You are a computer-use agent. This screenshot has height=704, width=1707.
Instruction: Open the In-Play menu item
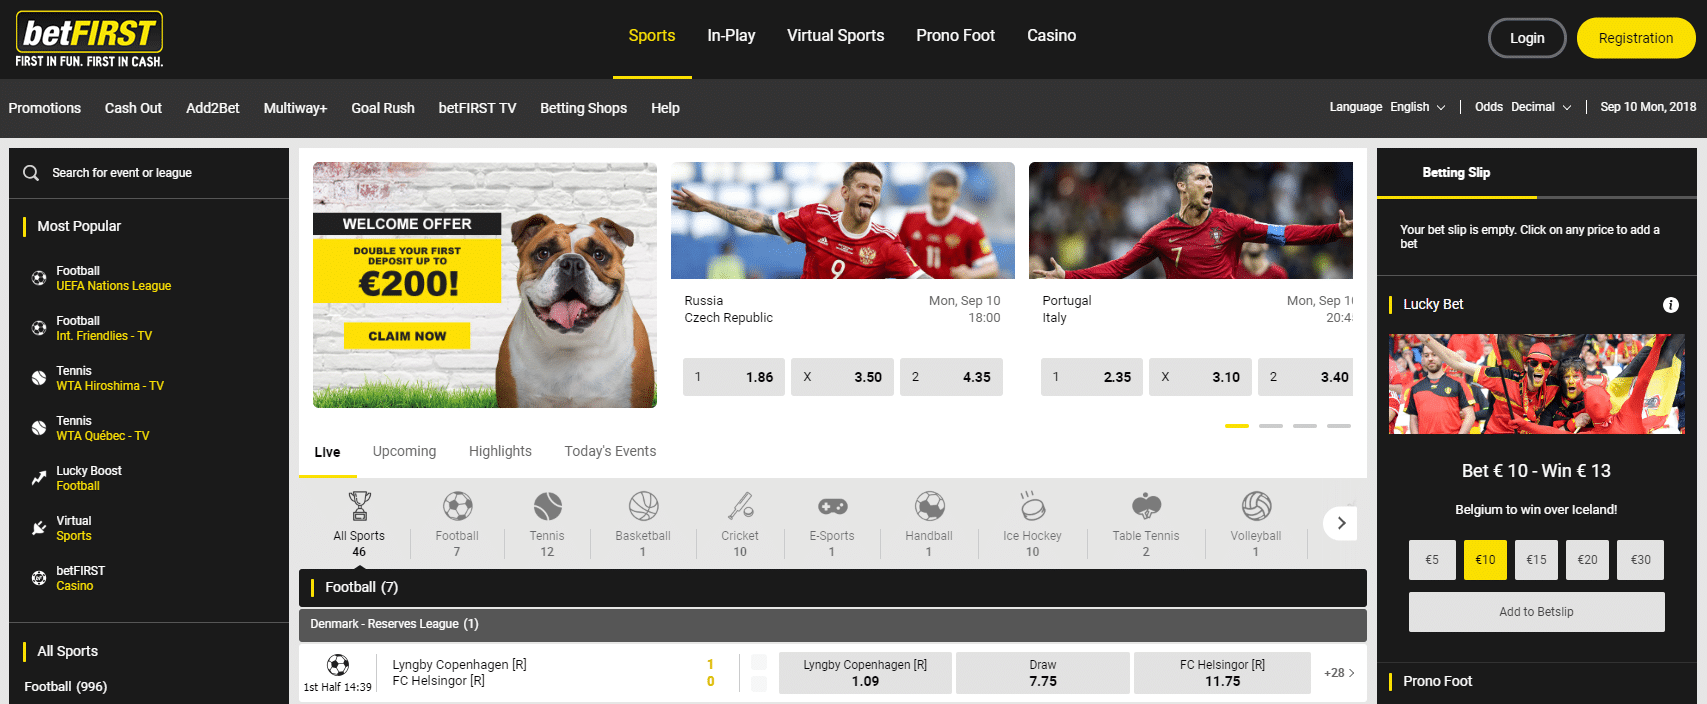tap(731, 36)
